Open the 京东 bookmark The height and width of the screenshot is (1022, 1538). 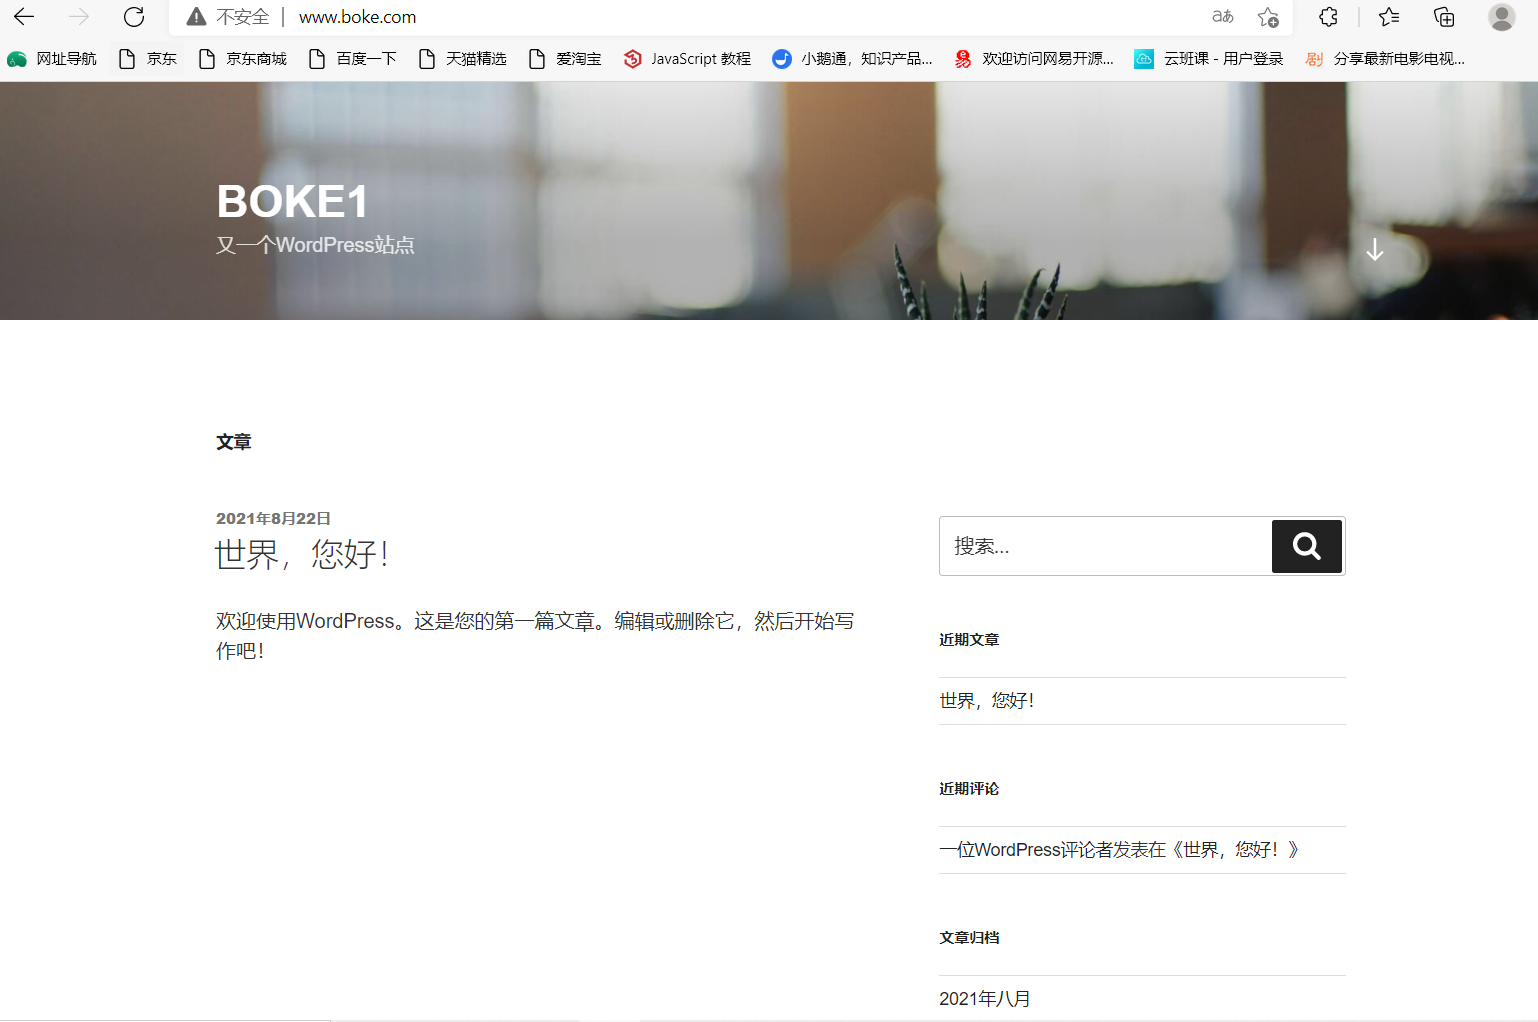pyautogui.click(x=147, y=58)
